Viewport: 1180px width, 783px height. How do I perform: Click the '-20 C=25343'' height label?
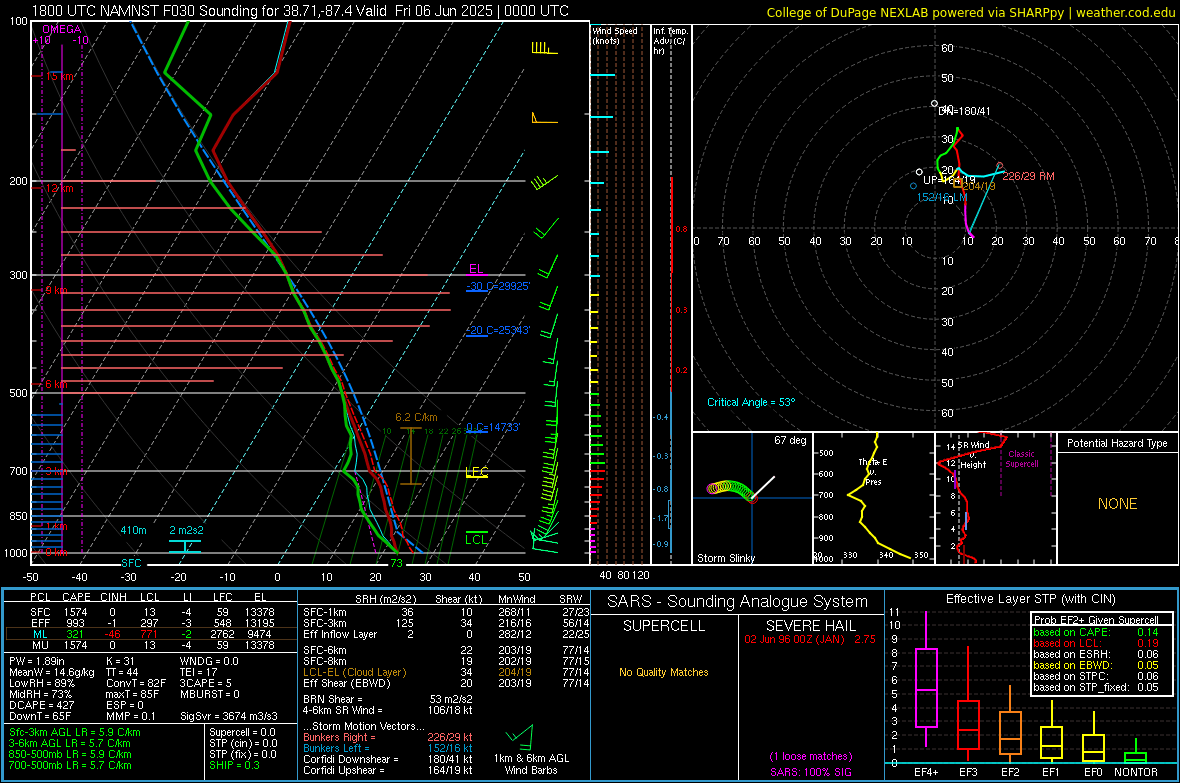[x=497, y=330]
